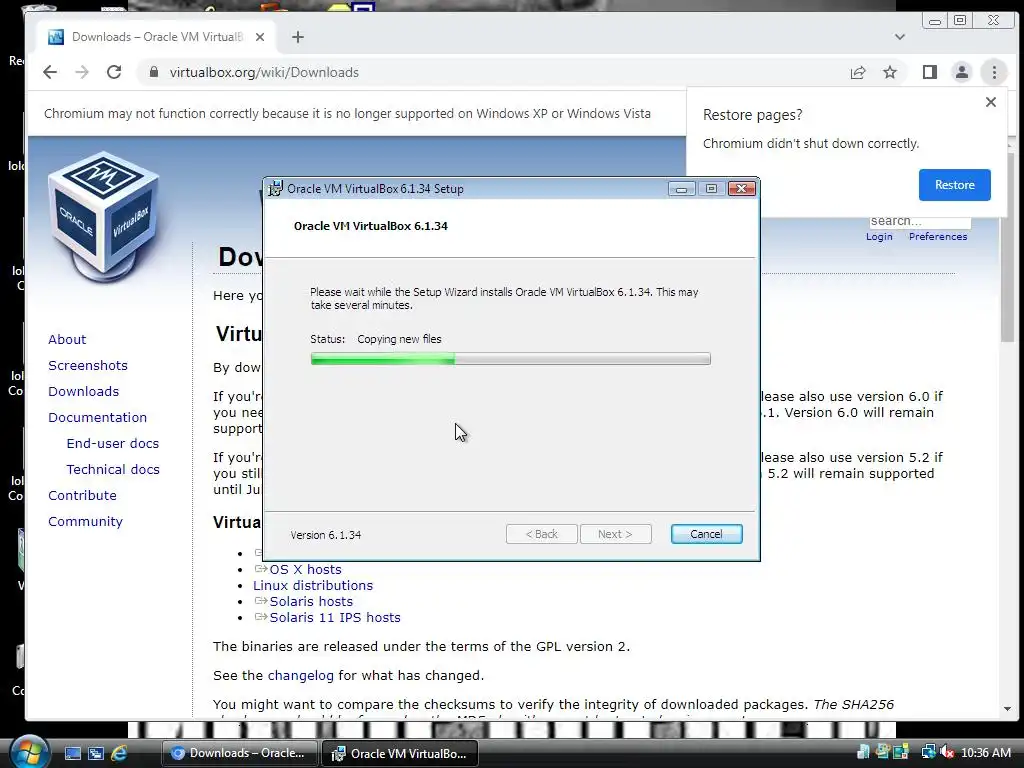Expand the tab search chevron
This screenshot has width=1024, height=768.
coord(900,37)
